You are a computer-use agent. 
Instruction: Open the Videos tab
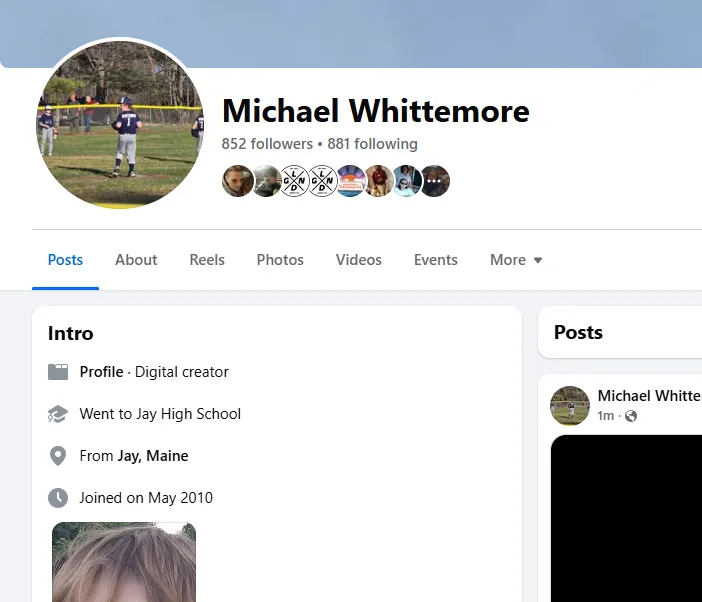[x=359, y=260]
